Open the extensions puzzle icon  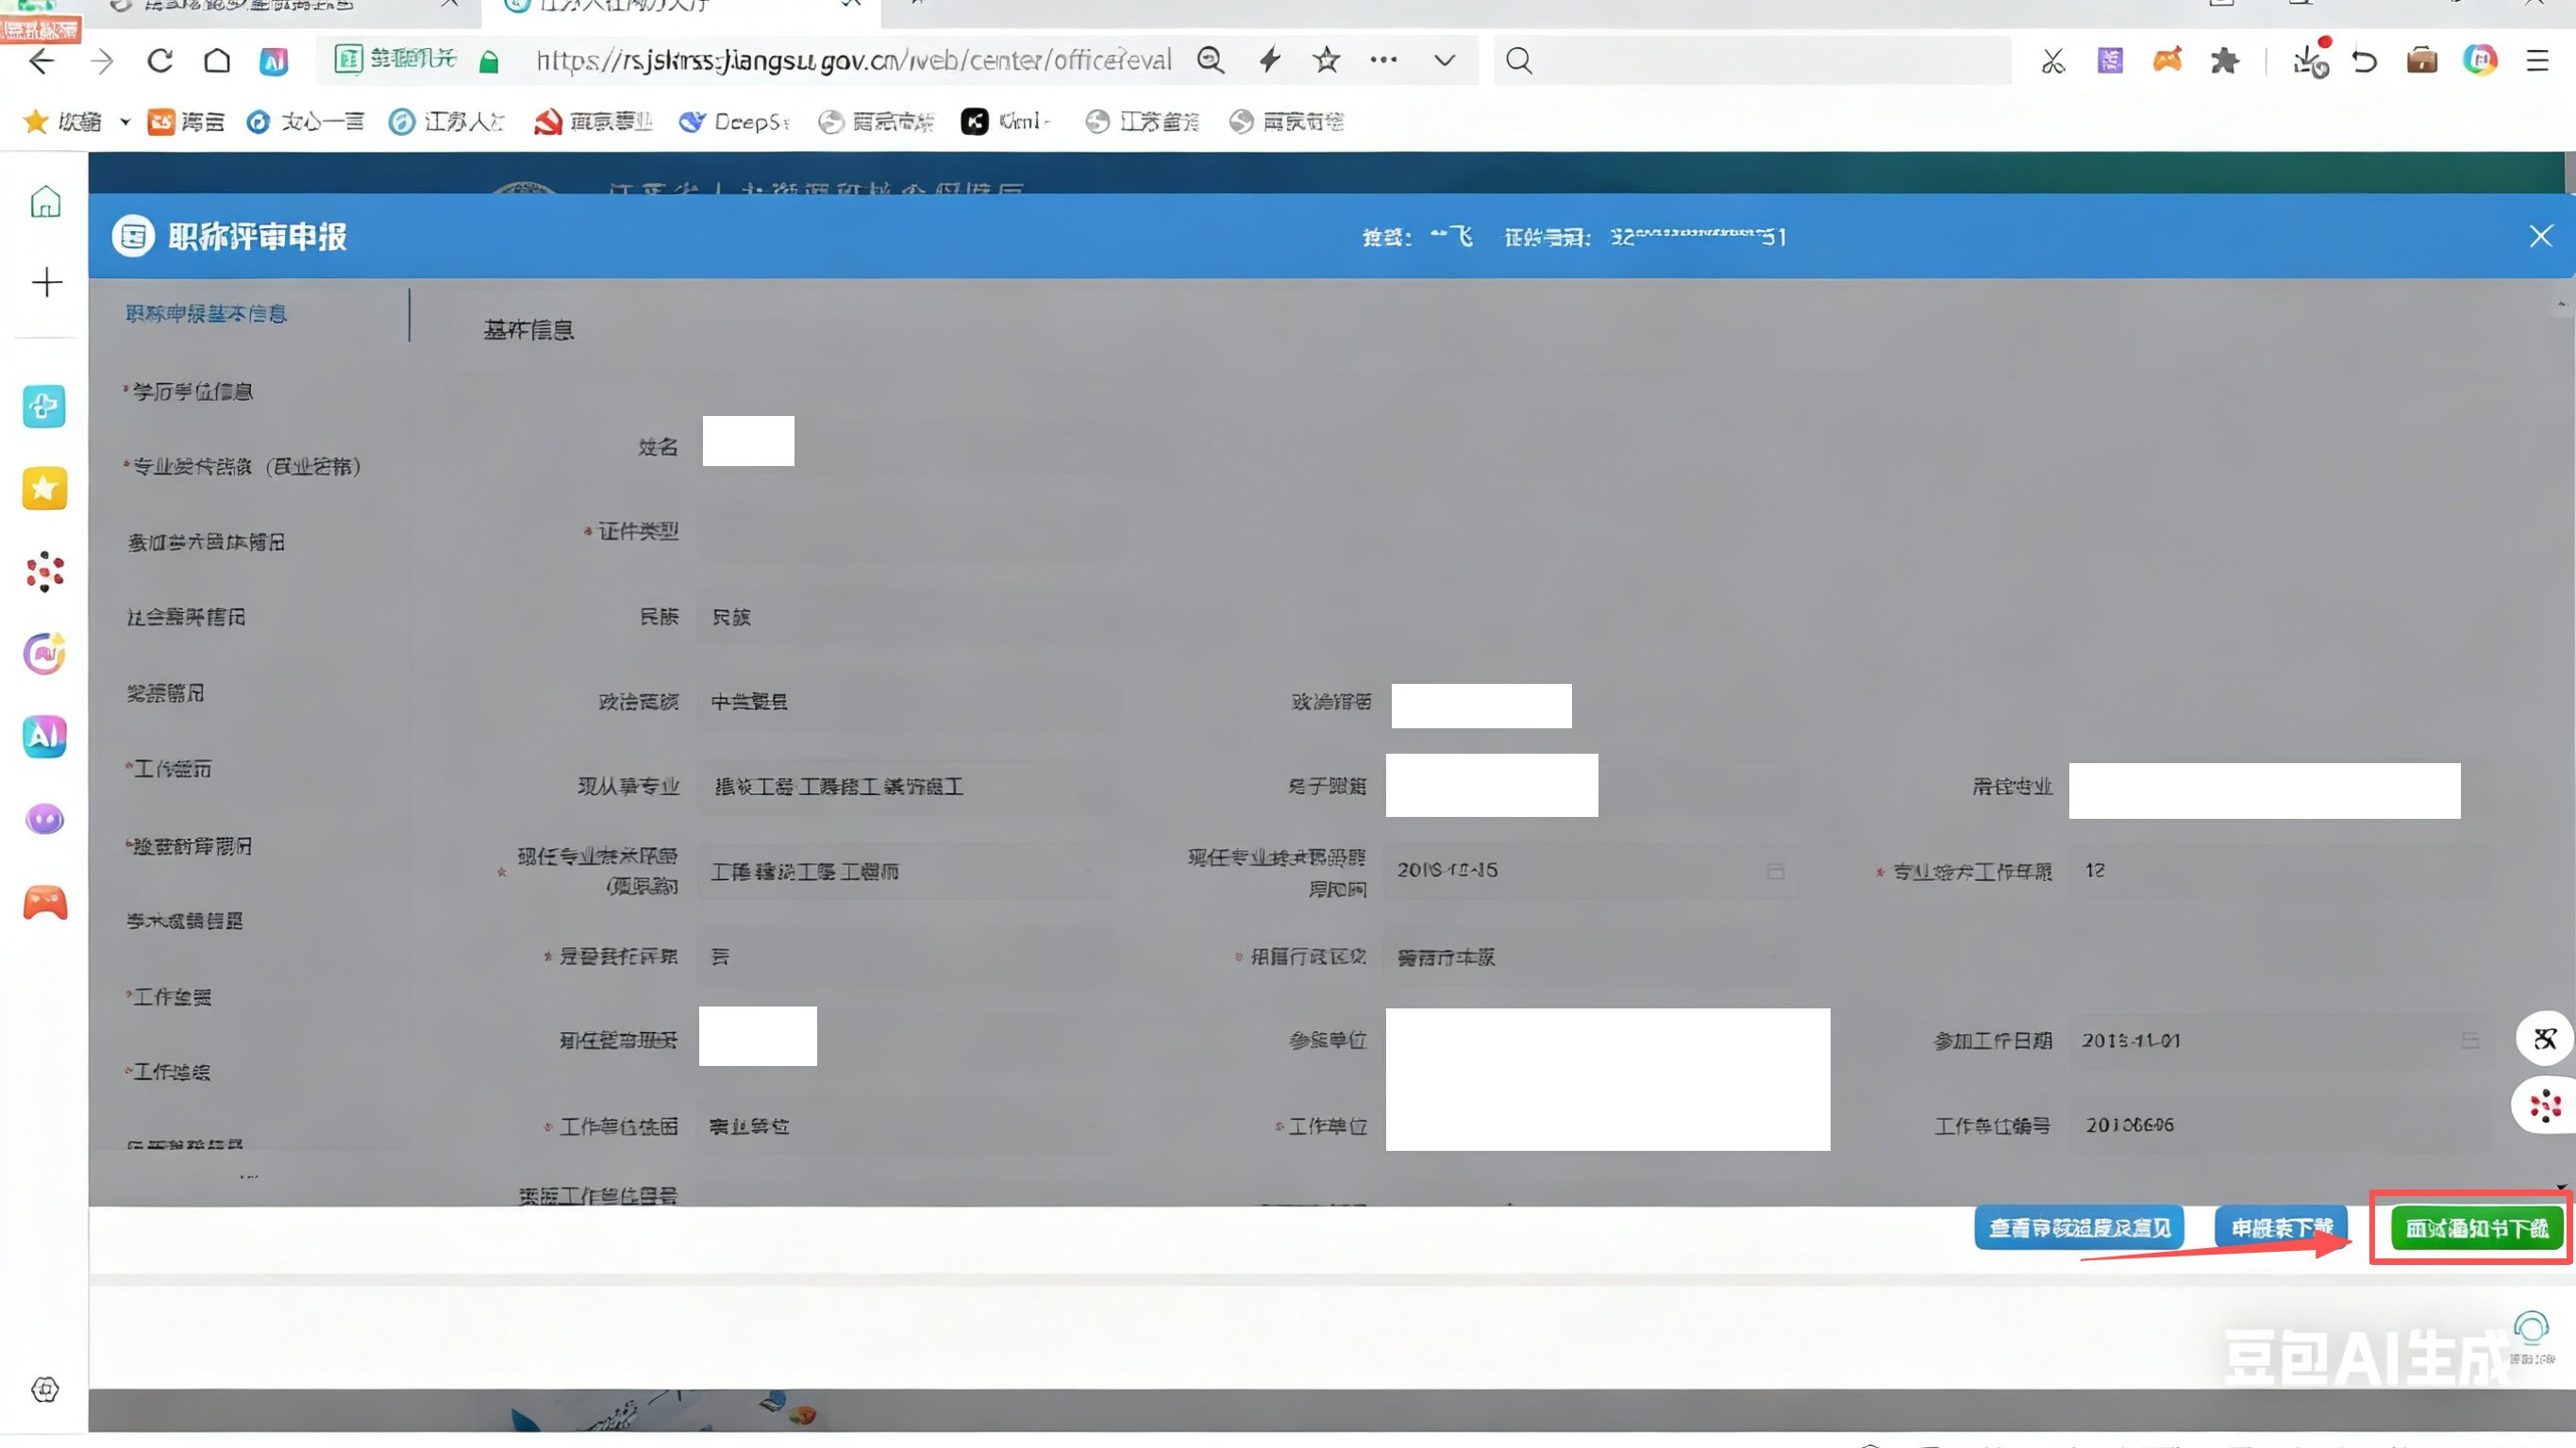pos(2224,61)
